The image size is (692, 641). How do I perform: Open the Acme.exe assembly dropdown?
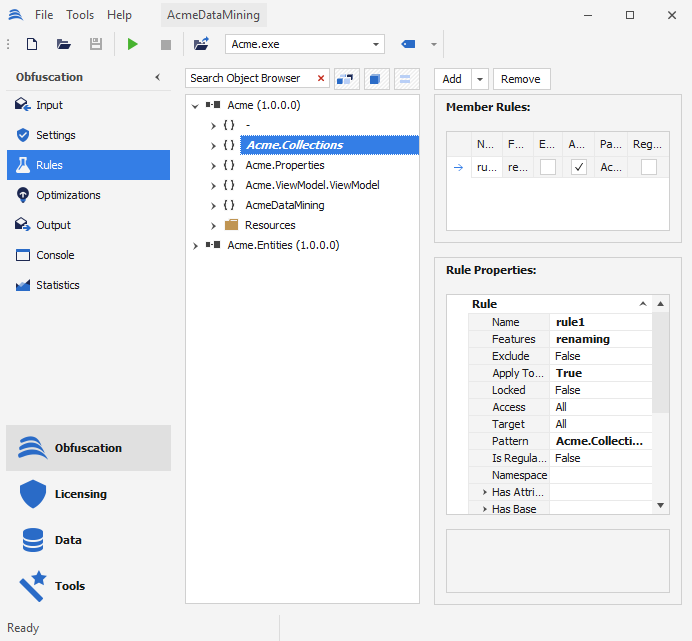tap(376, 44)
